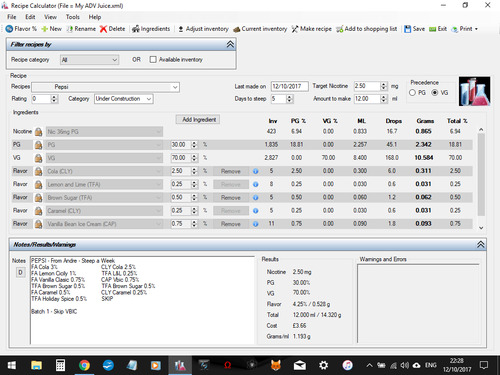Collapse the Notes/Results/Warnings panel
The image size is (500, 375).
[x=480, y=245]
